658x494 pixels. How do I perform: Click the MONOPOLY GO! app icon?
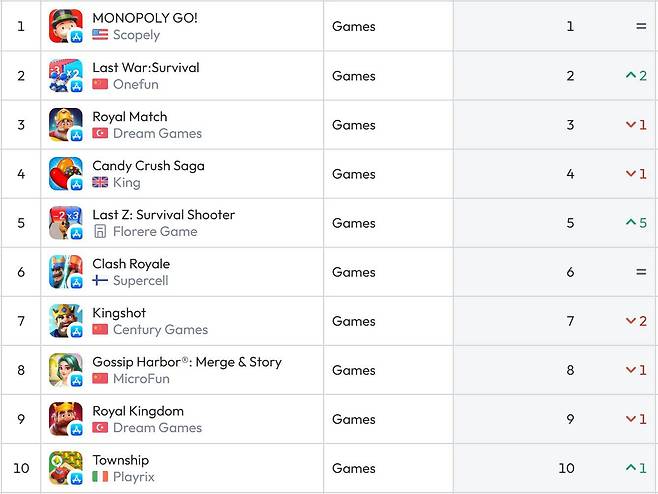[x=66, y=26]
